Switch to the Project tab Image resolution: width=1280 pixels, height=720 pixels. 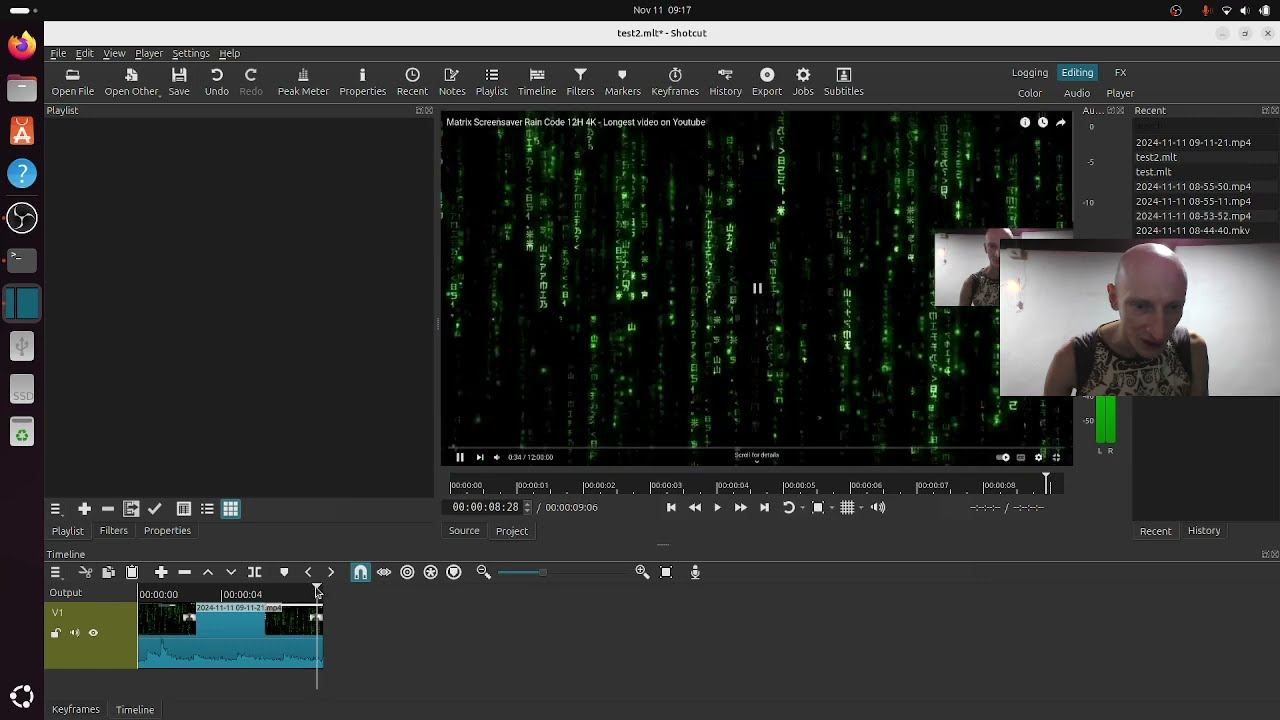(x=511, y=531)
